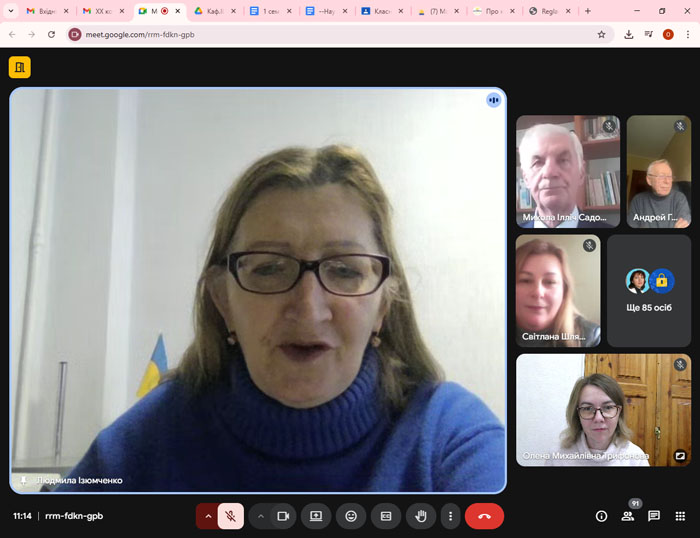Open a new browser tab
Image resolution: width=700 pixels, height=538 pixels.
pyautogui.click(x=587, y=11)
